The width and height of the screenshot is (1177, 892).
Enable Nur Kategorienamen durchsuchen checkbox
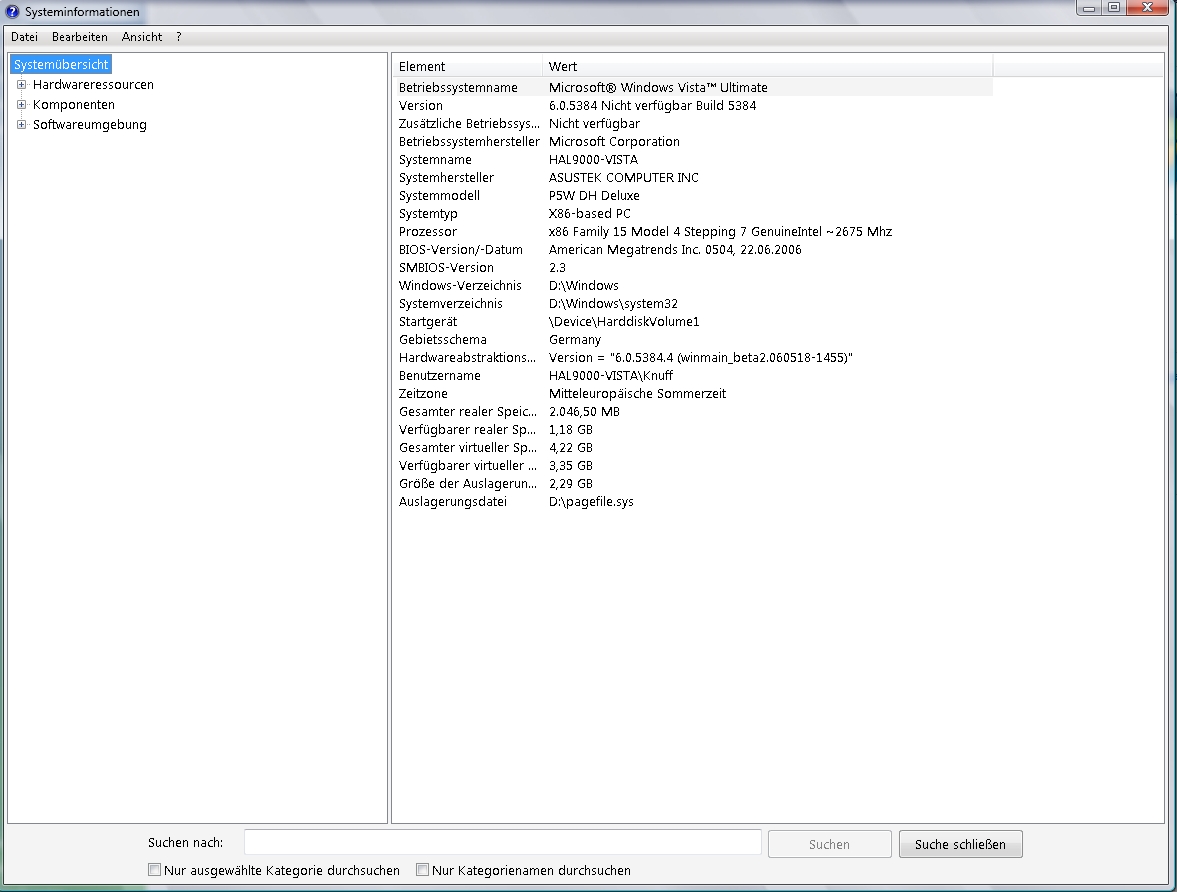[x=423, y=869]
